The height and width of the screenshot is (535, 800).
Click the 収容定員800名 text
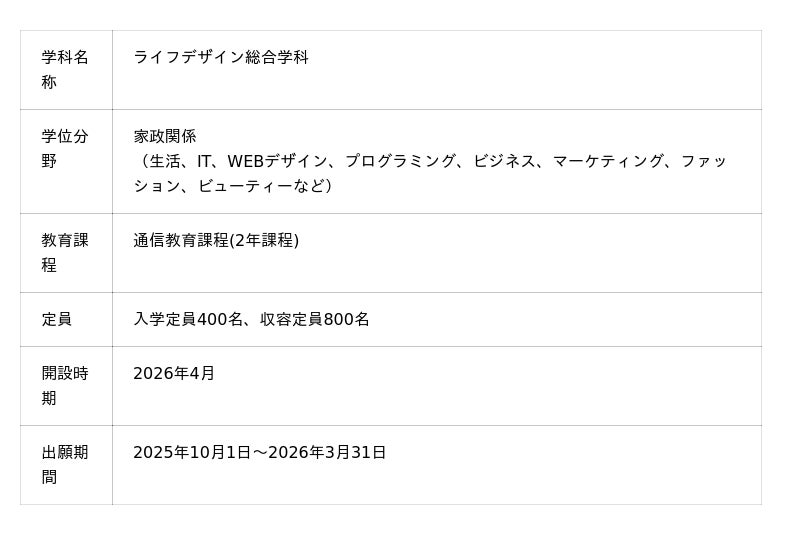click(315, 319)
